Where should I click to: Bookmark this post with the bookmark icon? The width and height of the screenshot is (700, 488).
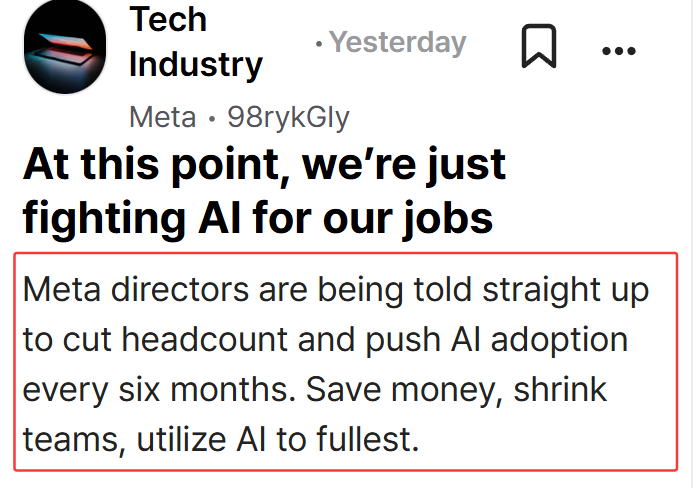[x=539, y=46]
